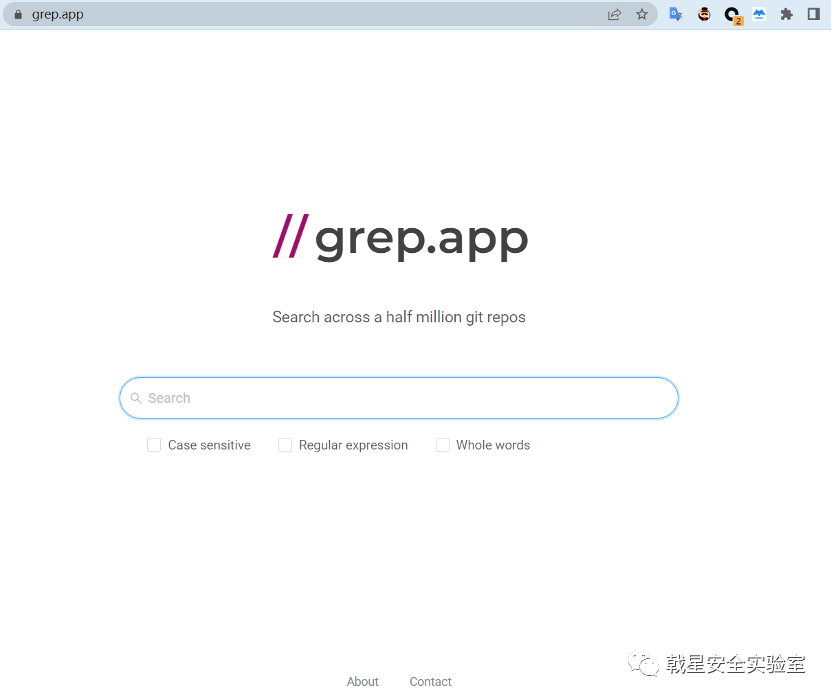Click the magnifier icon in the search box

coord(136,398)
